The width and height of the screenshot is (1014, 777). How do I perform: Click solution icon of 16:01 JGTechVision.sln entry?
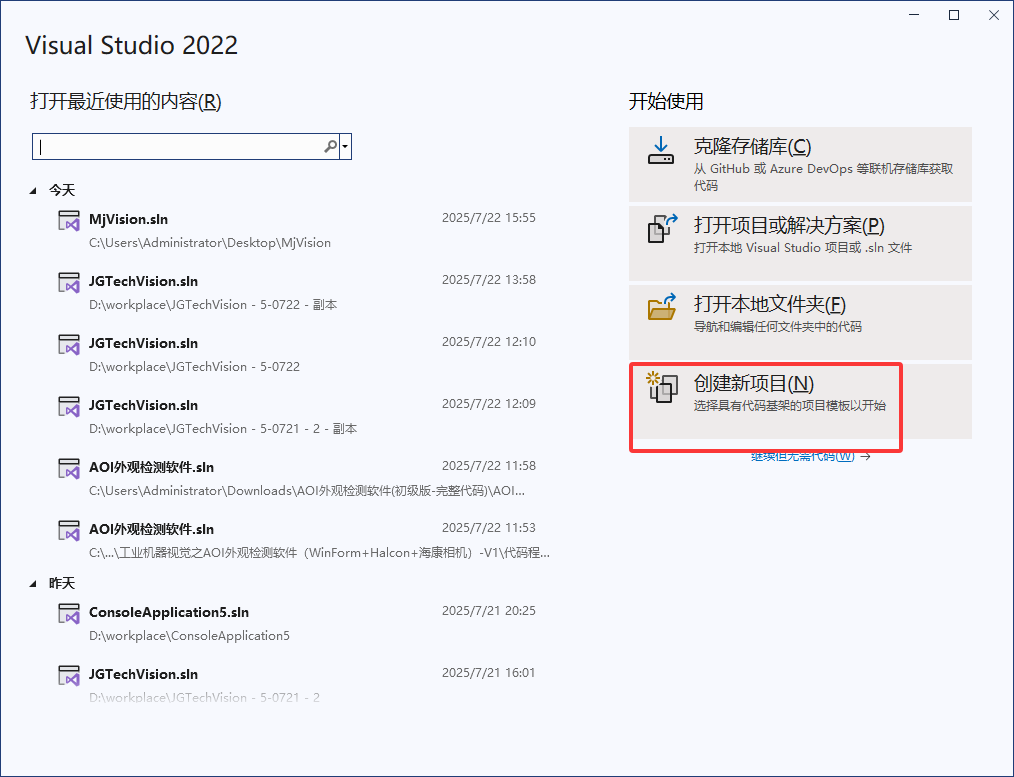pyautogui.click(x=69, y=676)
